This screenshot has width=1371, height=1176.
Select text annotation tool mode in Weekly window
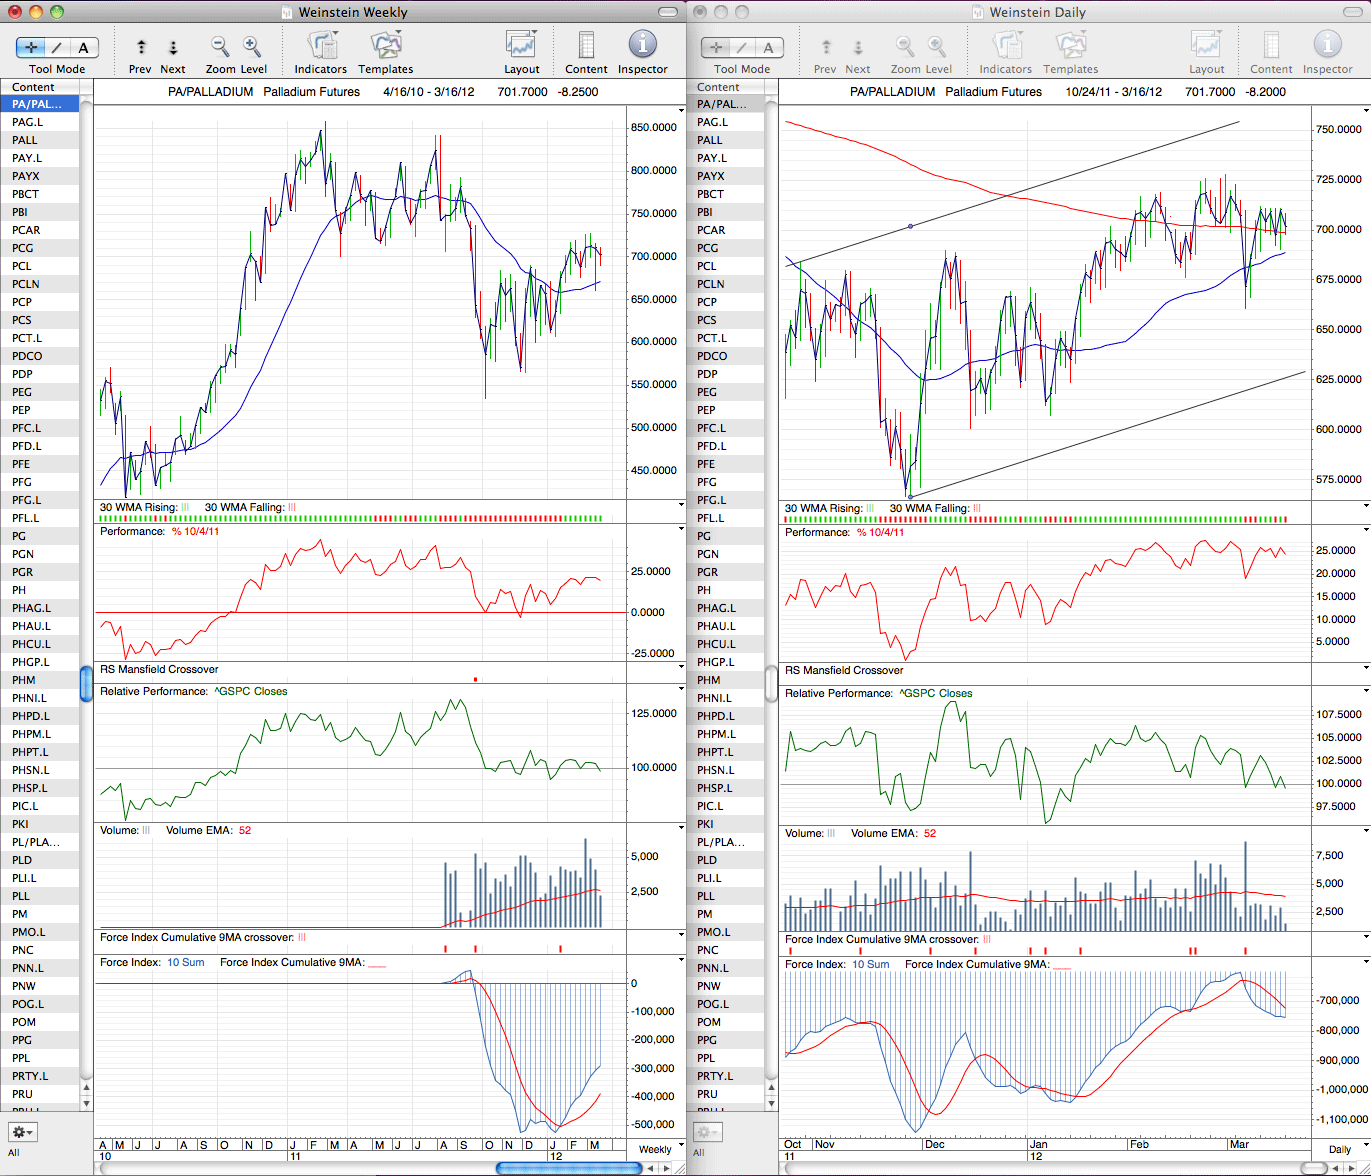(84, 47)
